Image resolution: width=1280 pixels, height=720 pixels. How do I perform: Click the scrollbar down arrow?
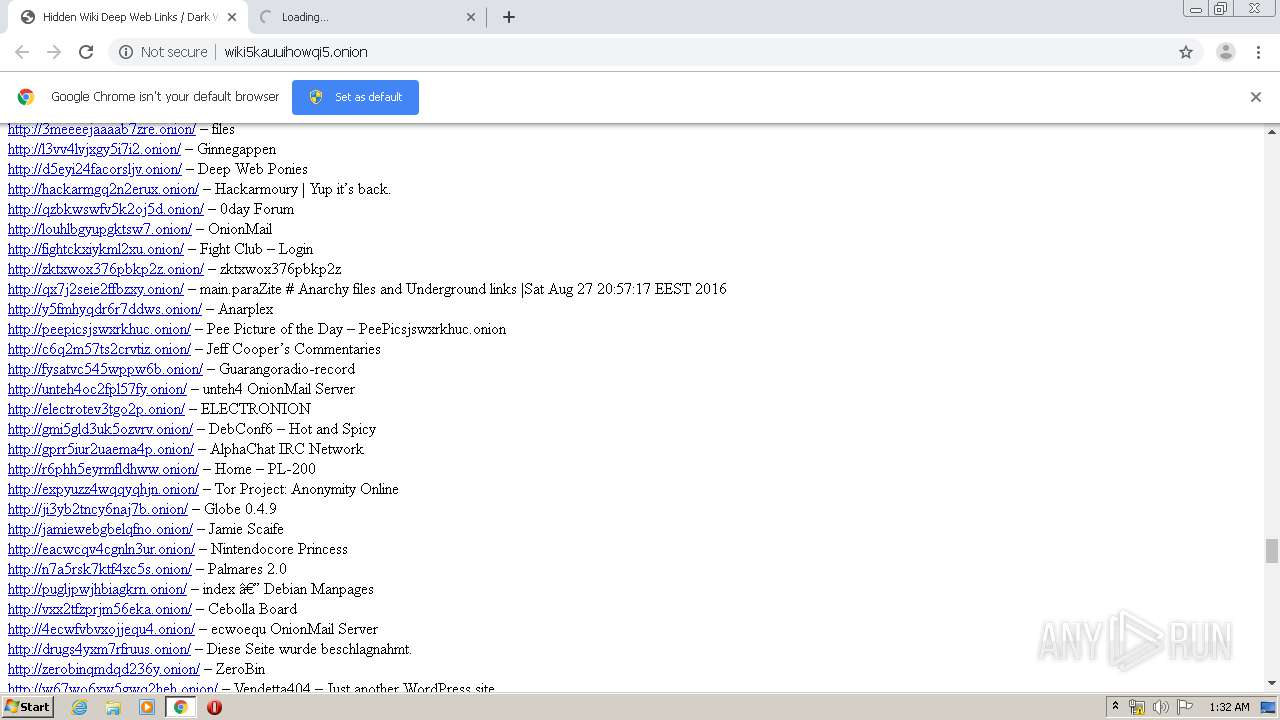[1272, 683]
